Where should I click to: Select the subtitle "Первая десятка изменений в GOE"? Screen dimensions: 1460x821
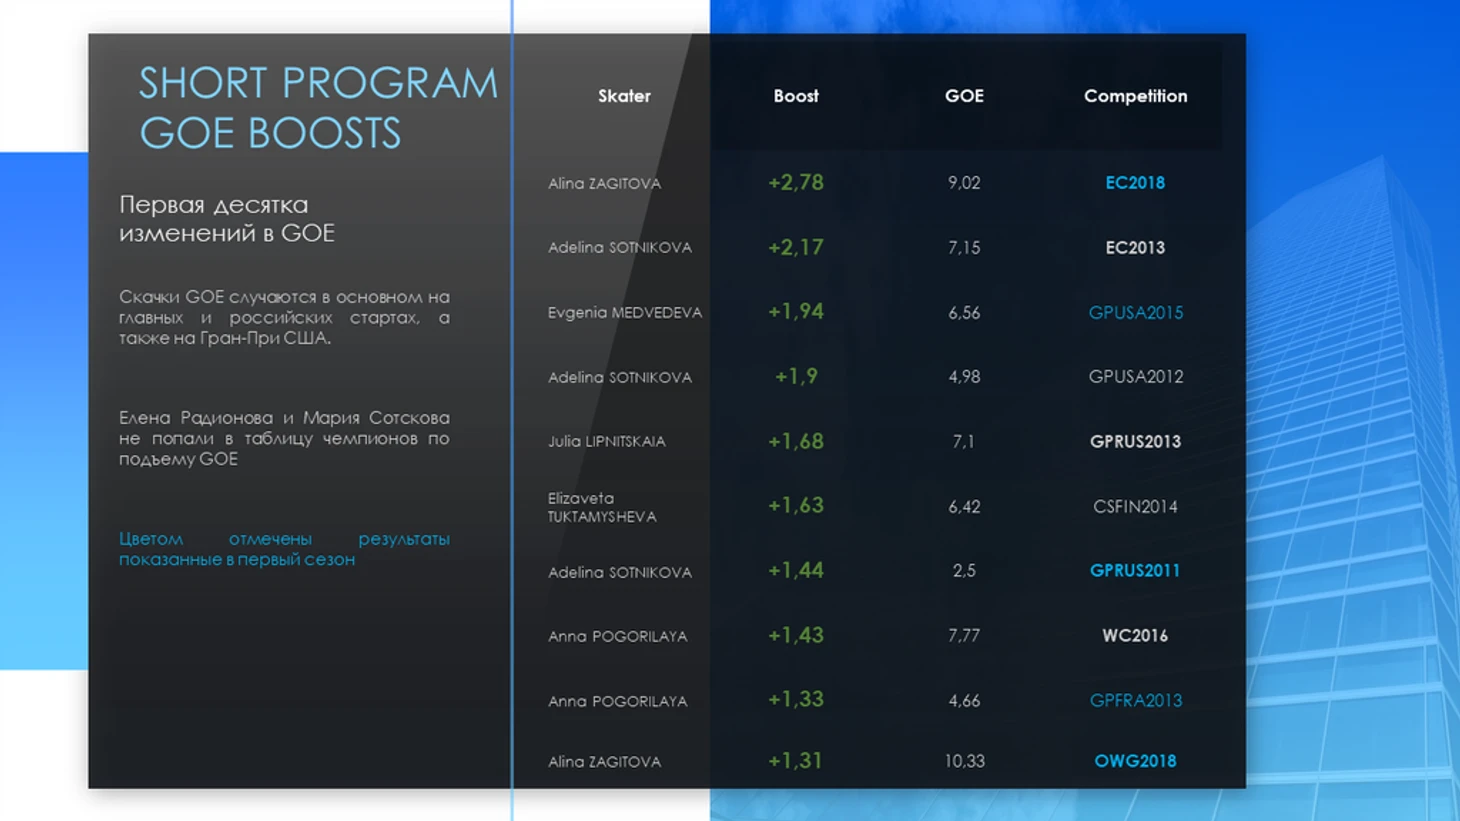pyautogui.click(x=227, y=218)
